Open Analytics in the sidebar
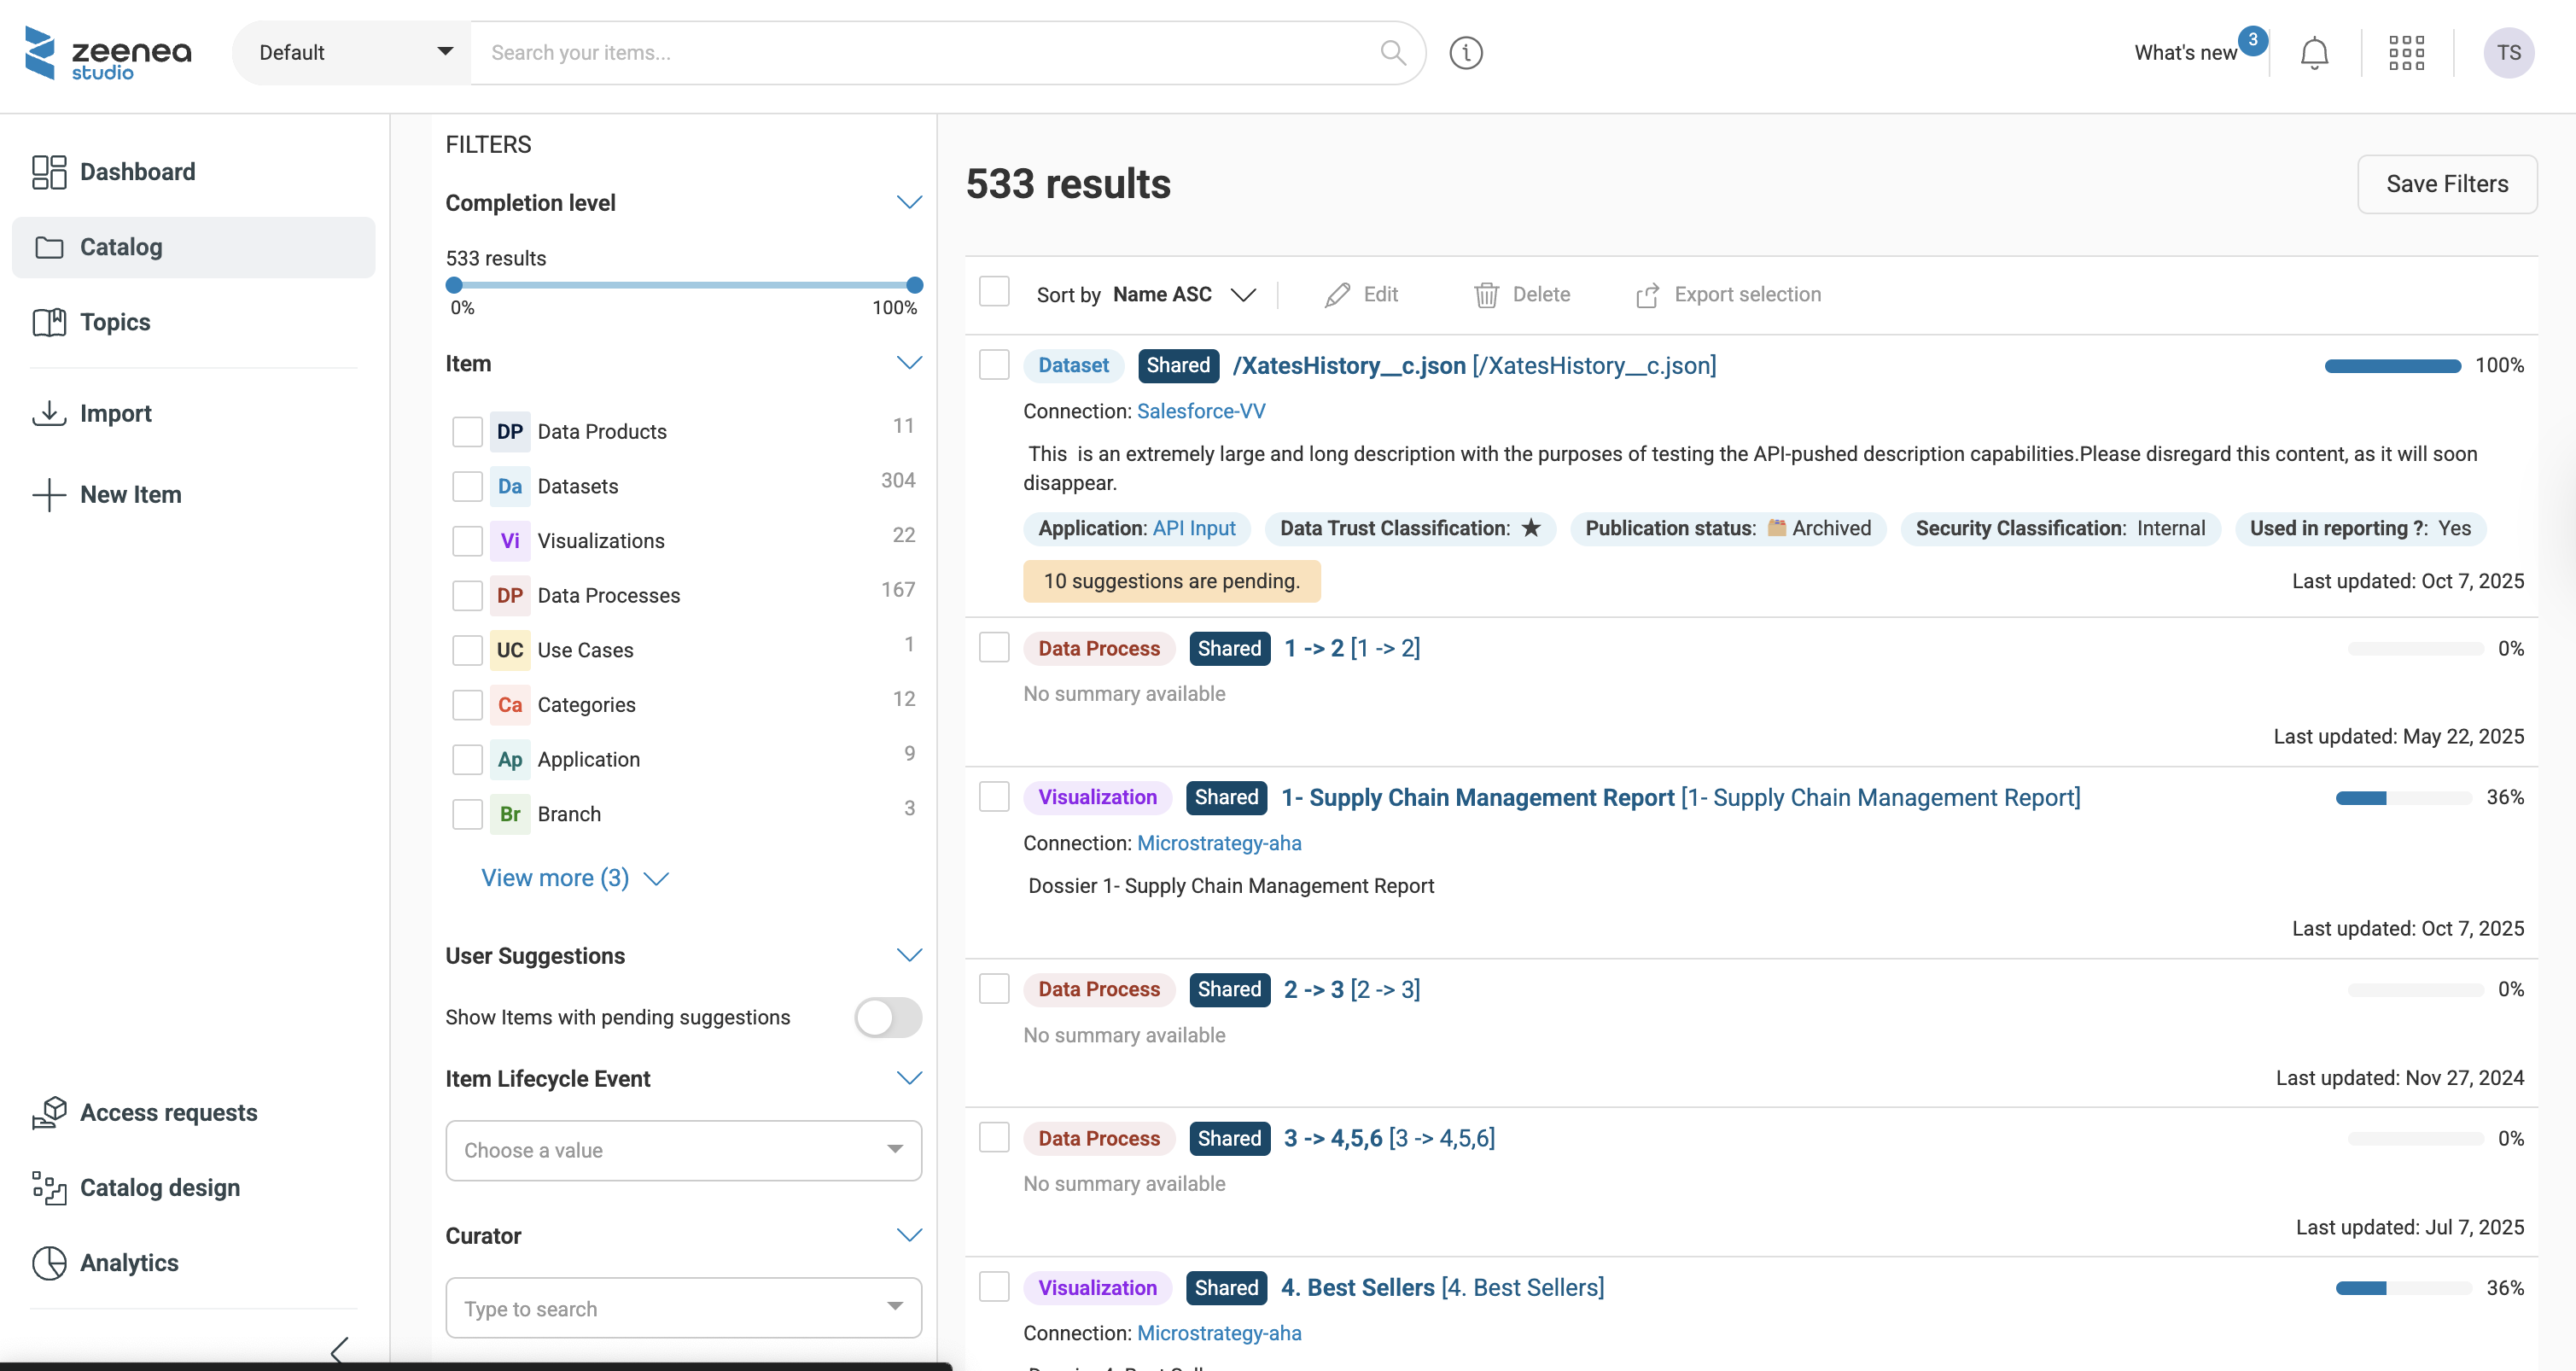The height and width of the screenshot is (1371, 2576). (x=129, y=1263)
